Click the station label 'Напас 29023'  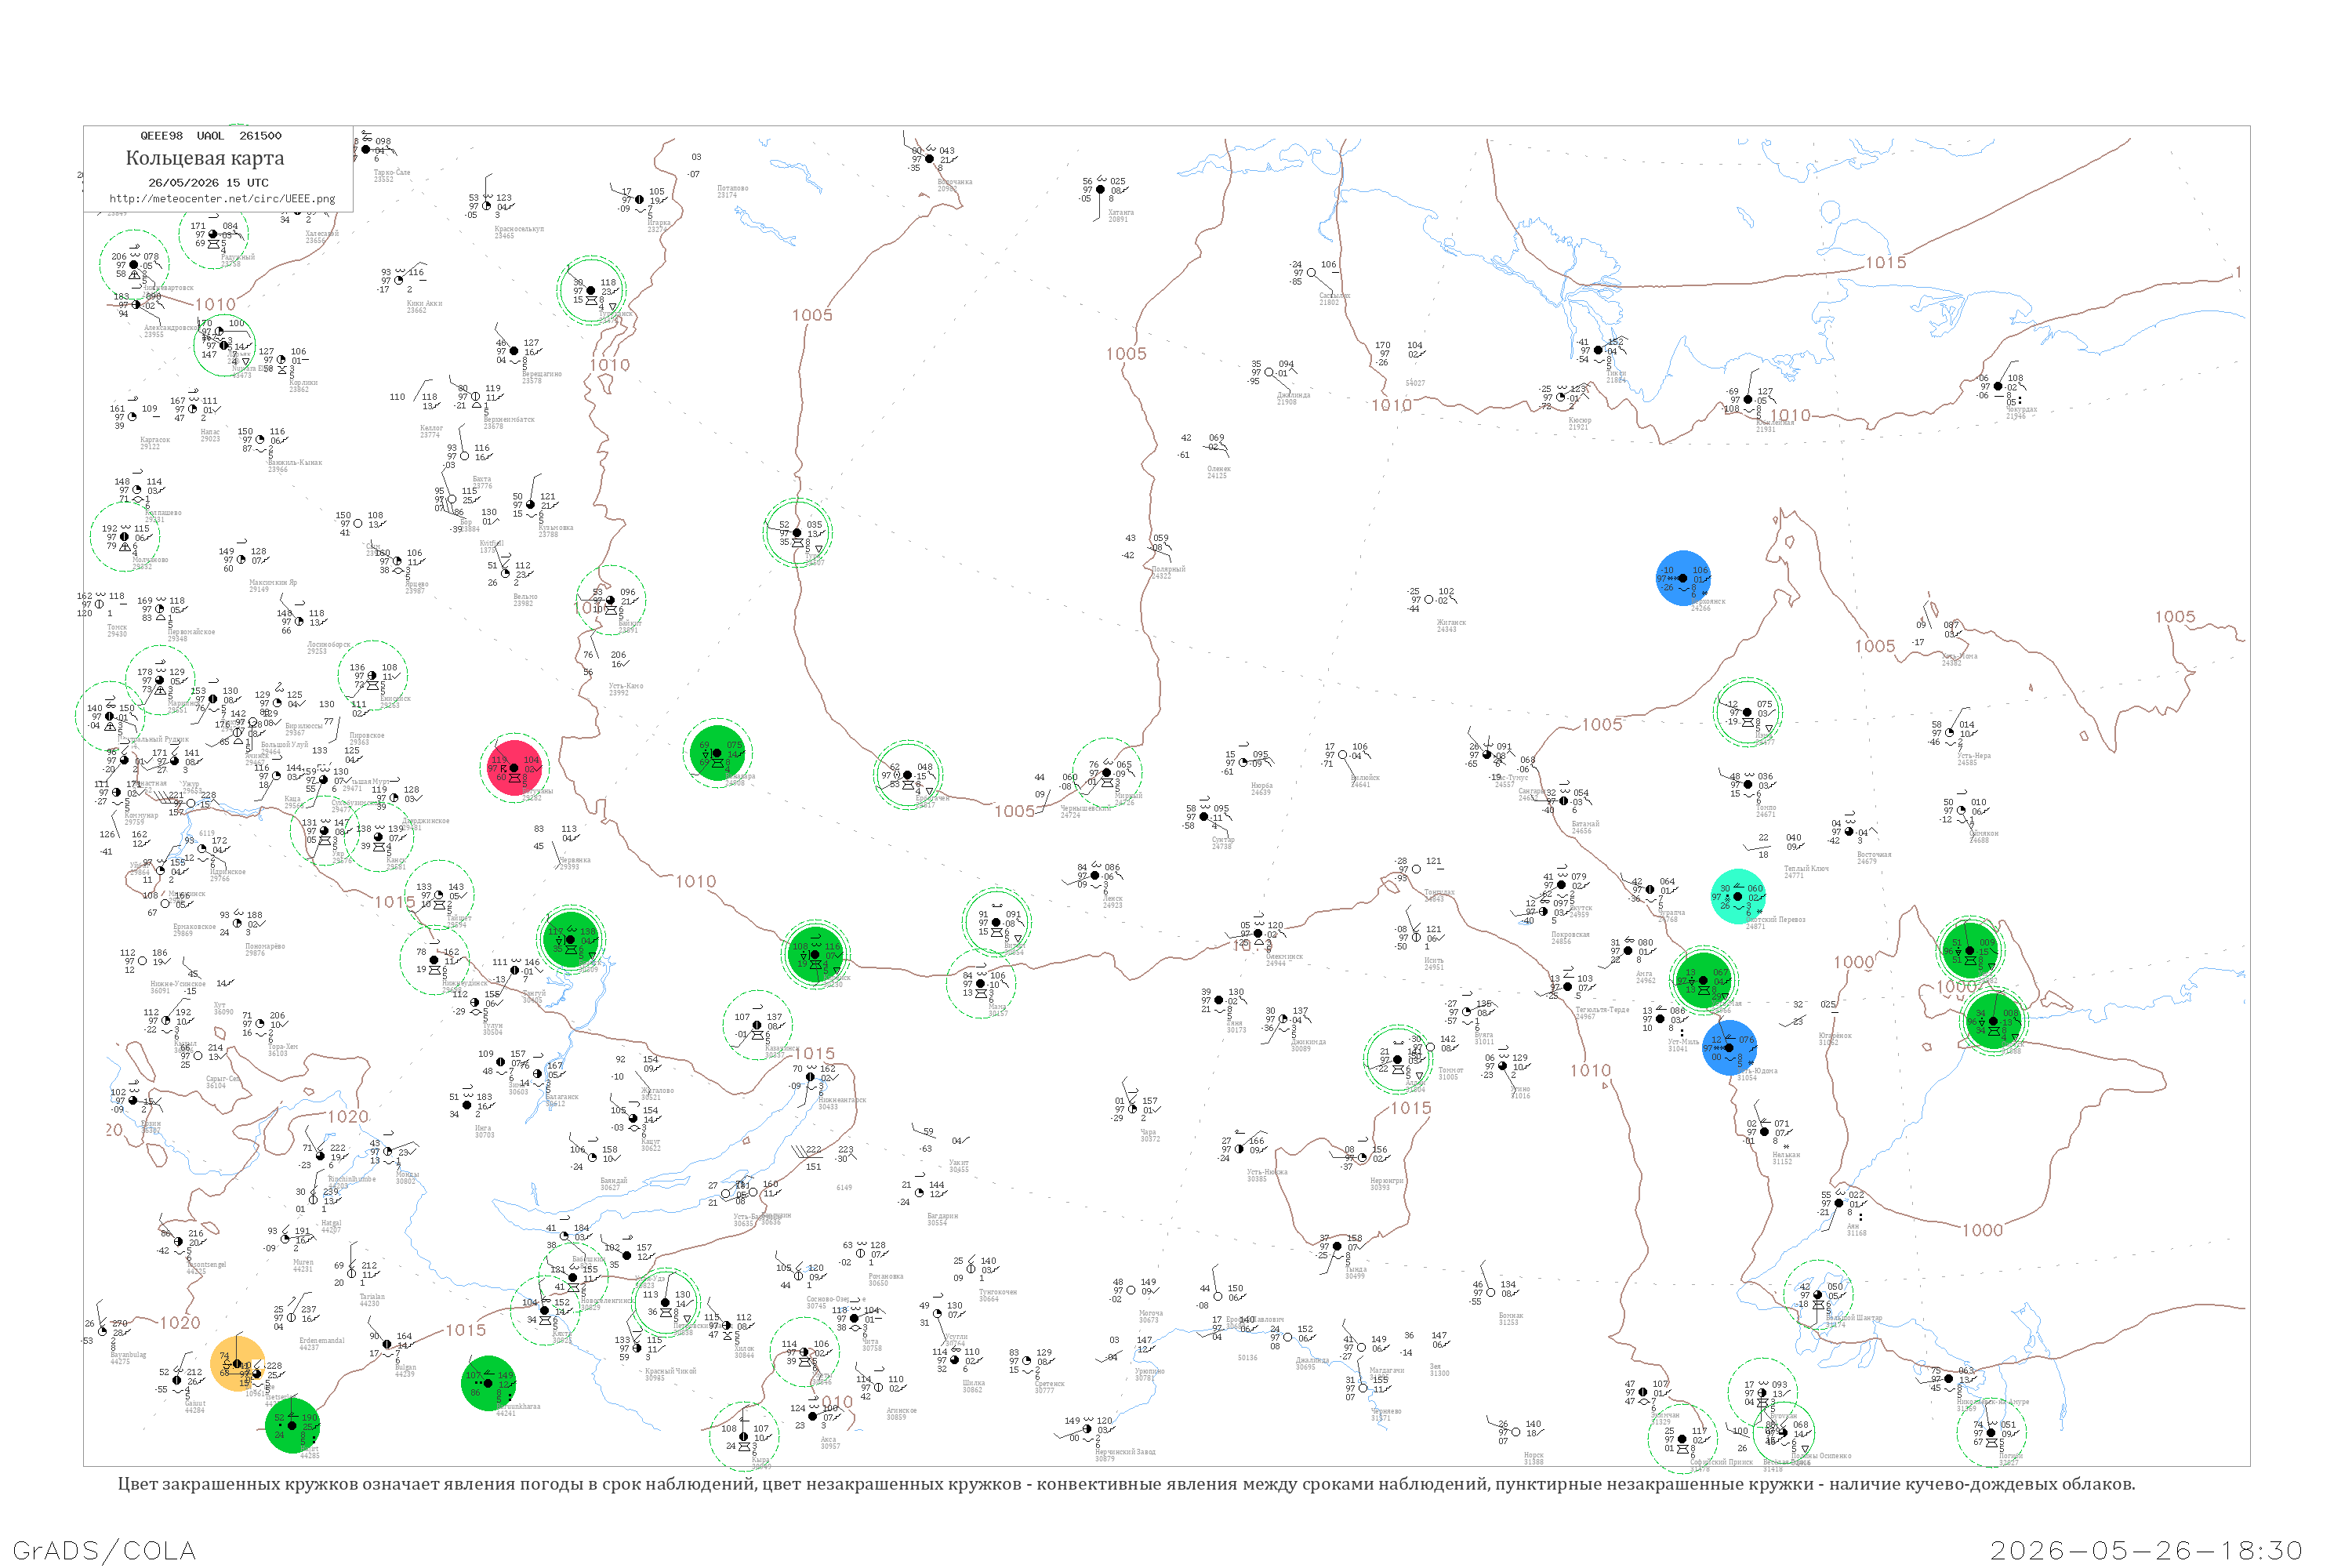tap(210, 435)
